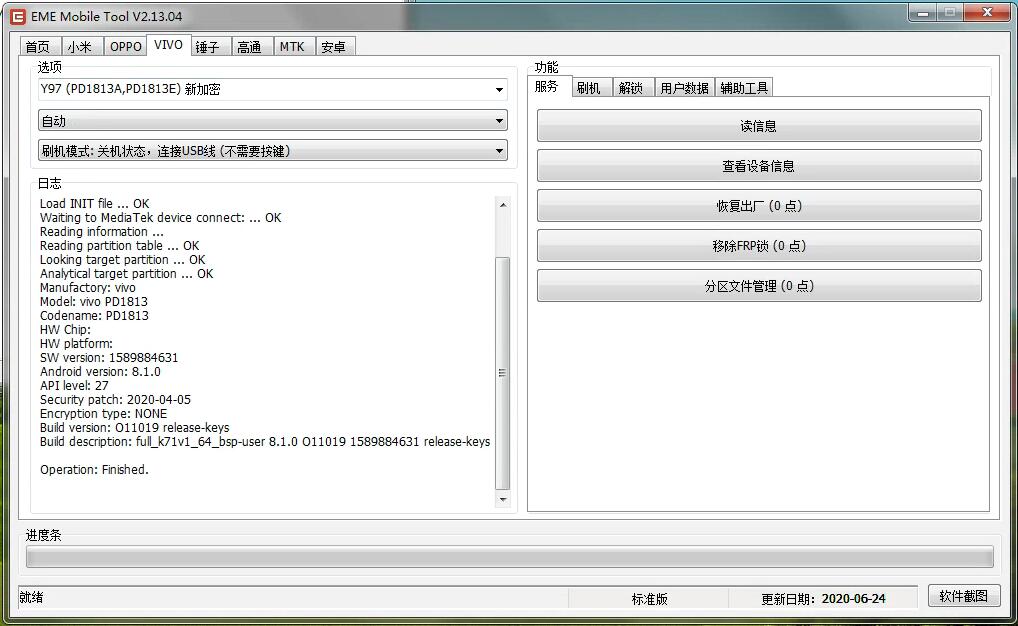This screenshot has width=1018, height=626.
Task: Click the 'Android version: 8.1.0' log line
Action: click(x=100, y=372)
